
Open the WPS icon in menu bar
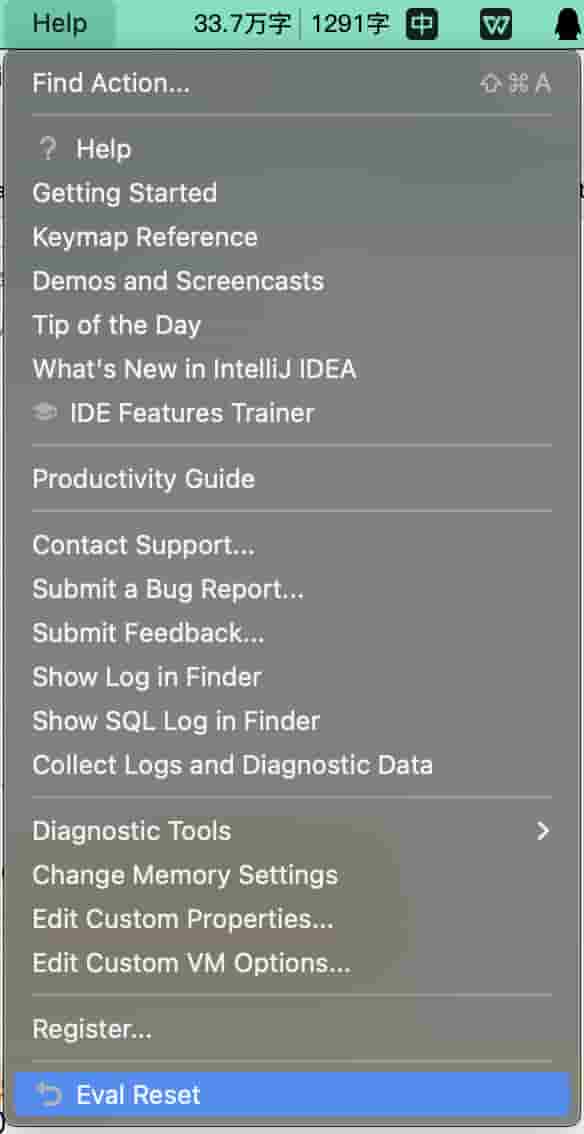(x=496, y=25)
